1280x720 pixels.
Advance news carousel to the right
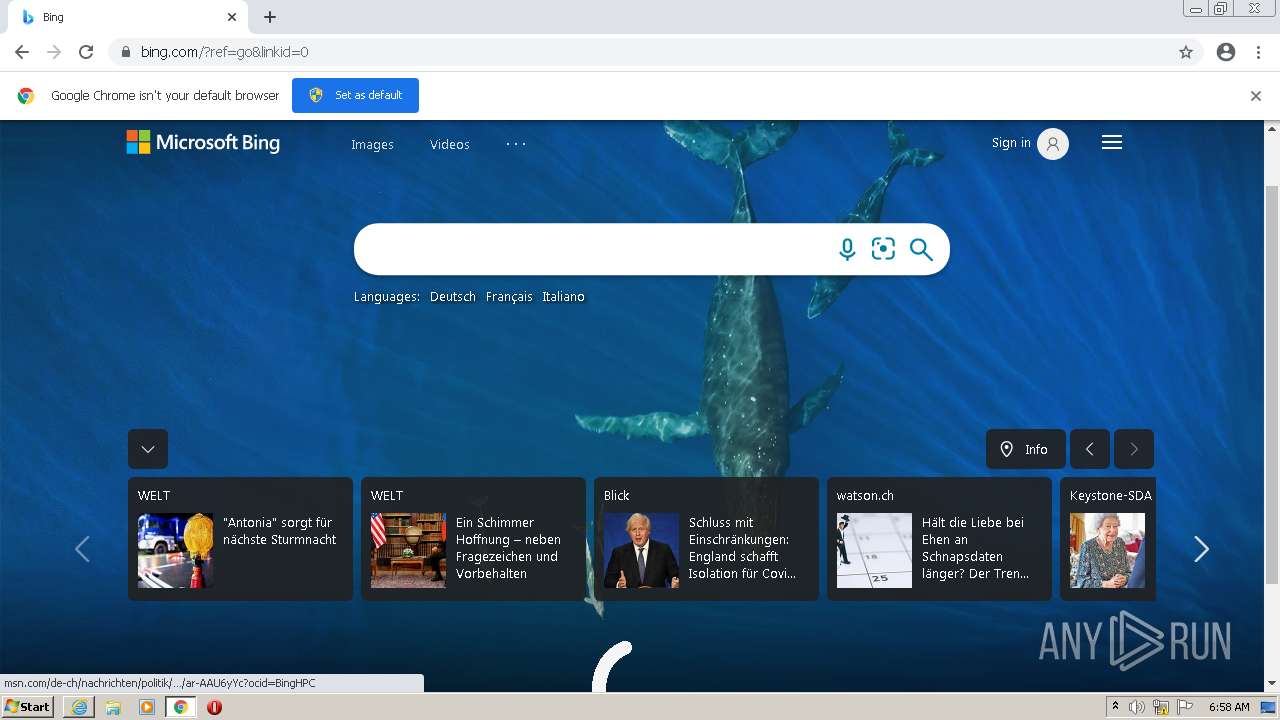[1201, 549]
